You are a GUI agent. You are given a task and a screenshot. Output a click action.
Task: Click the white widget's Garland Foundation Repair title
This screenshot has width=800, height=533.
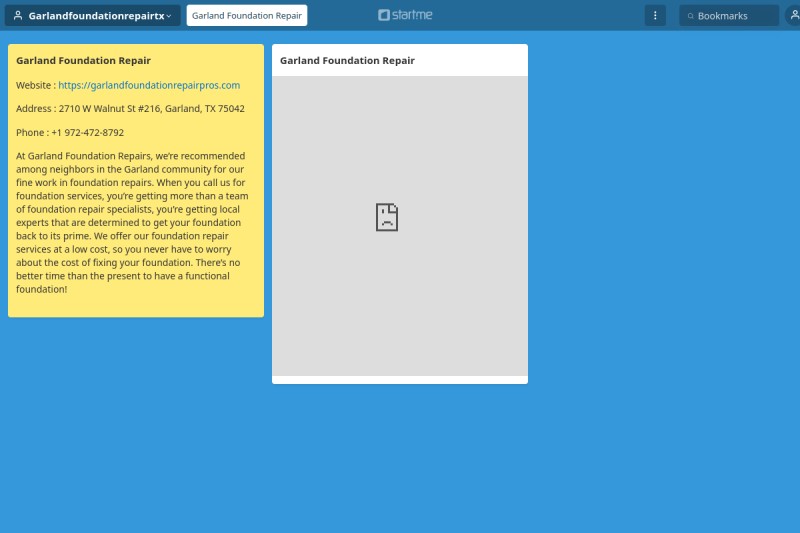coord(347,61)
